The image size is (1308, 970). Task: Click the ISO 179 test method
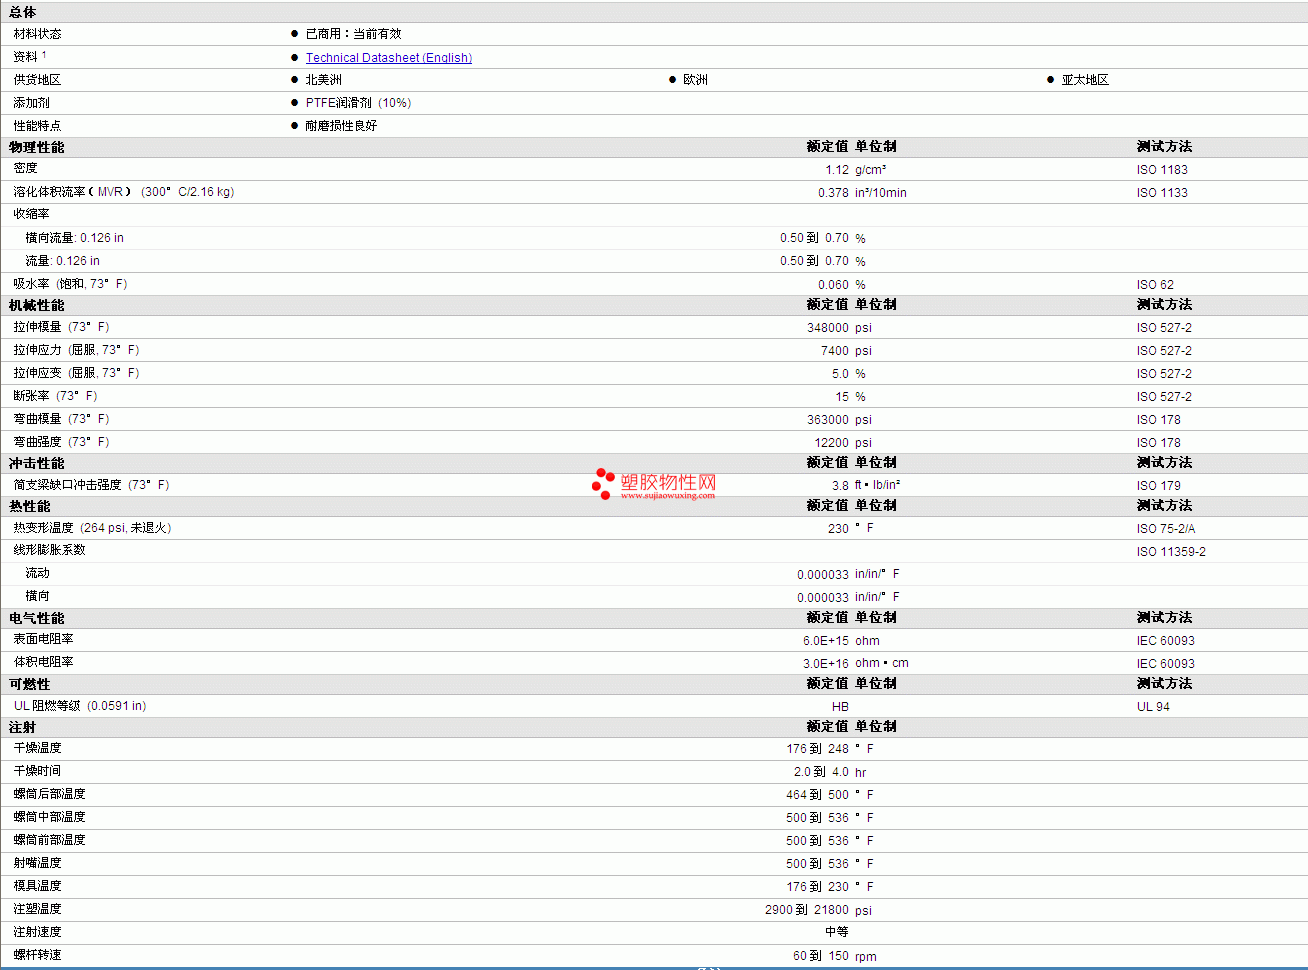1158,486
